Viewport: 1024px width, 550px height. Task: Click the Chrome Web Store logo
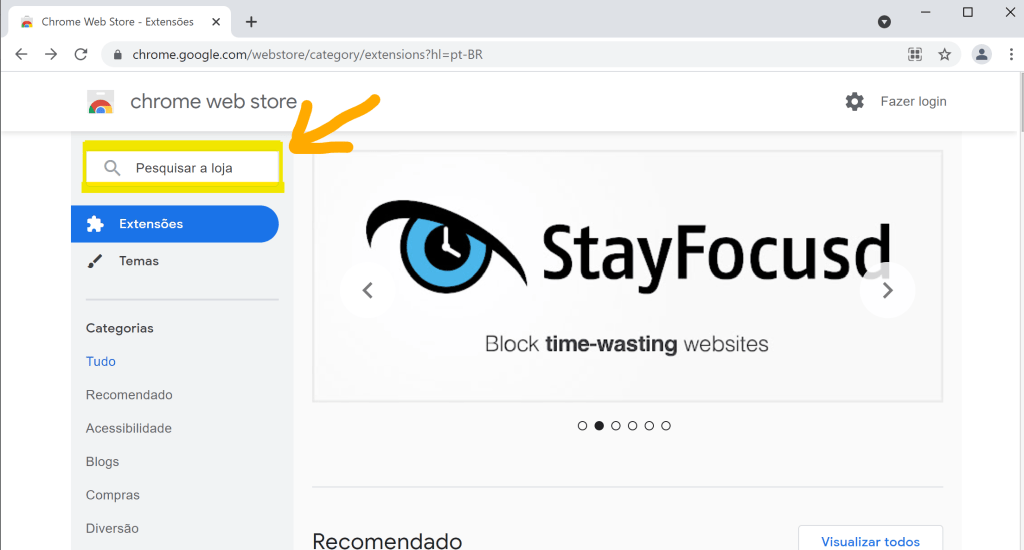(101, 102)
